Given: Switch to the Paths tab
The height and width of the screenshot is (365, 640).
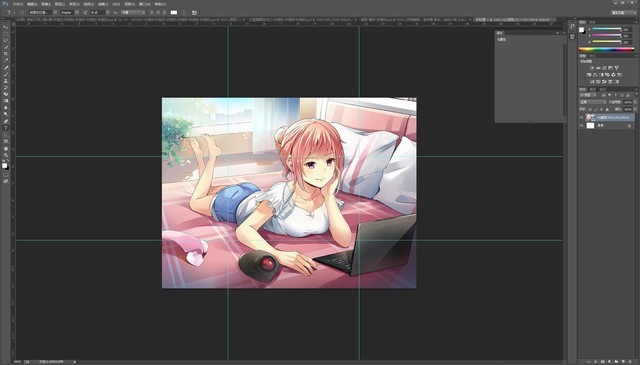Looking at the screenshot, I should coord(602,89).
